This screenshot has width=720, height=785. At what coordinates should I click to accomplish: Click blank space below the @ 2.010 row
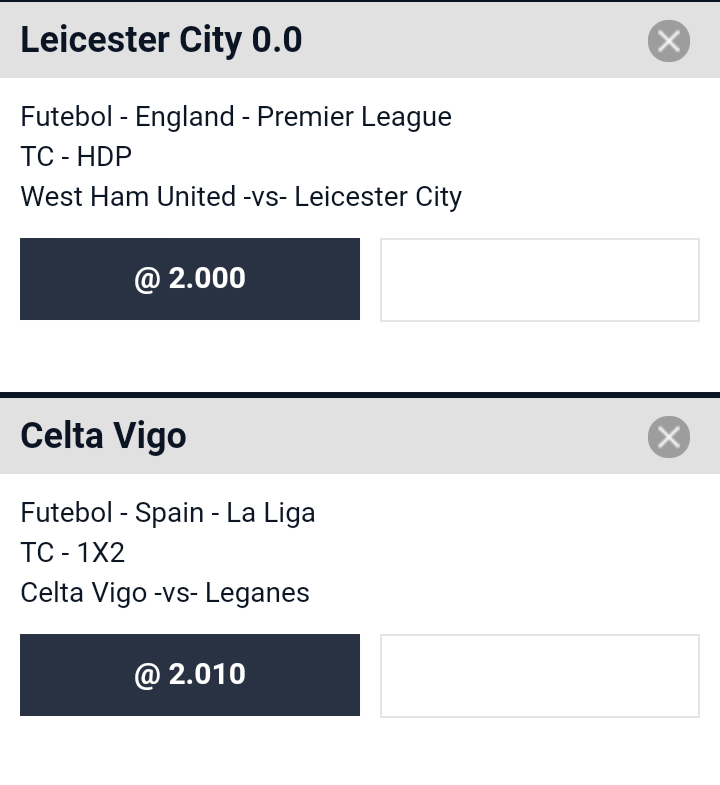click(360, 751)
